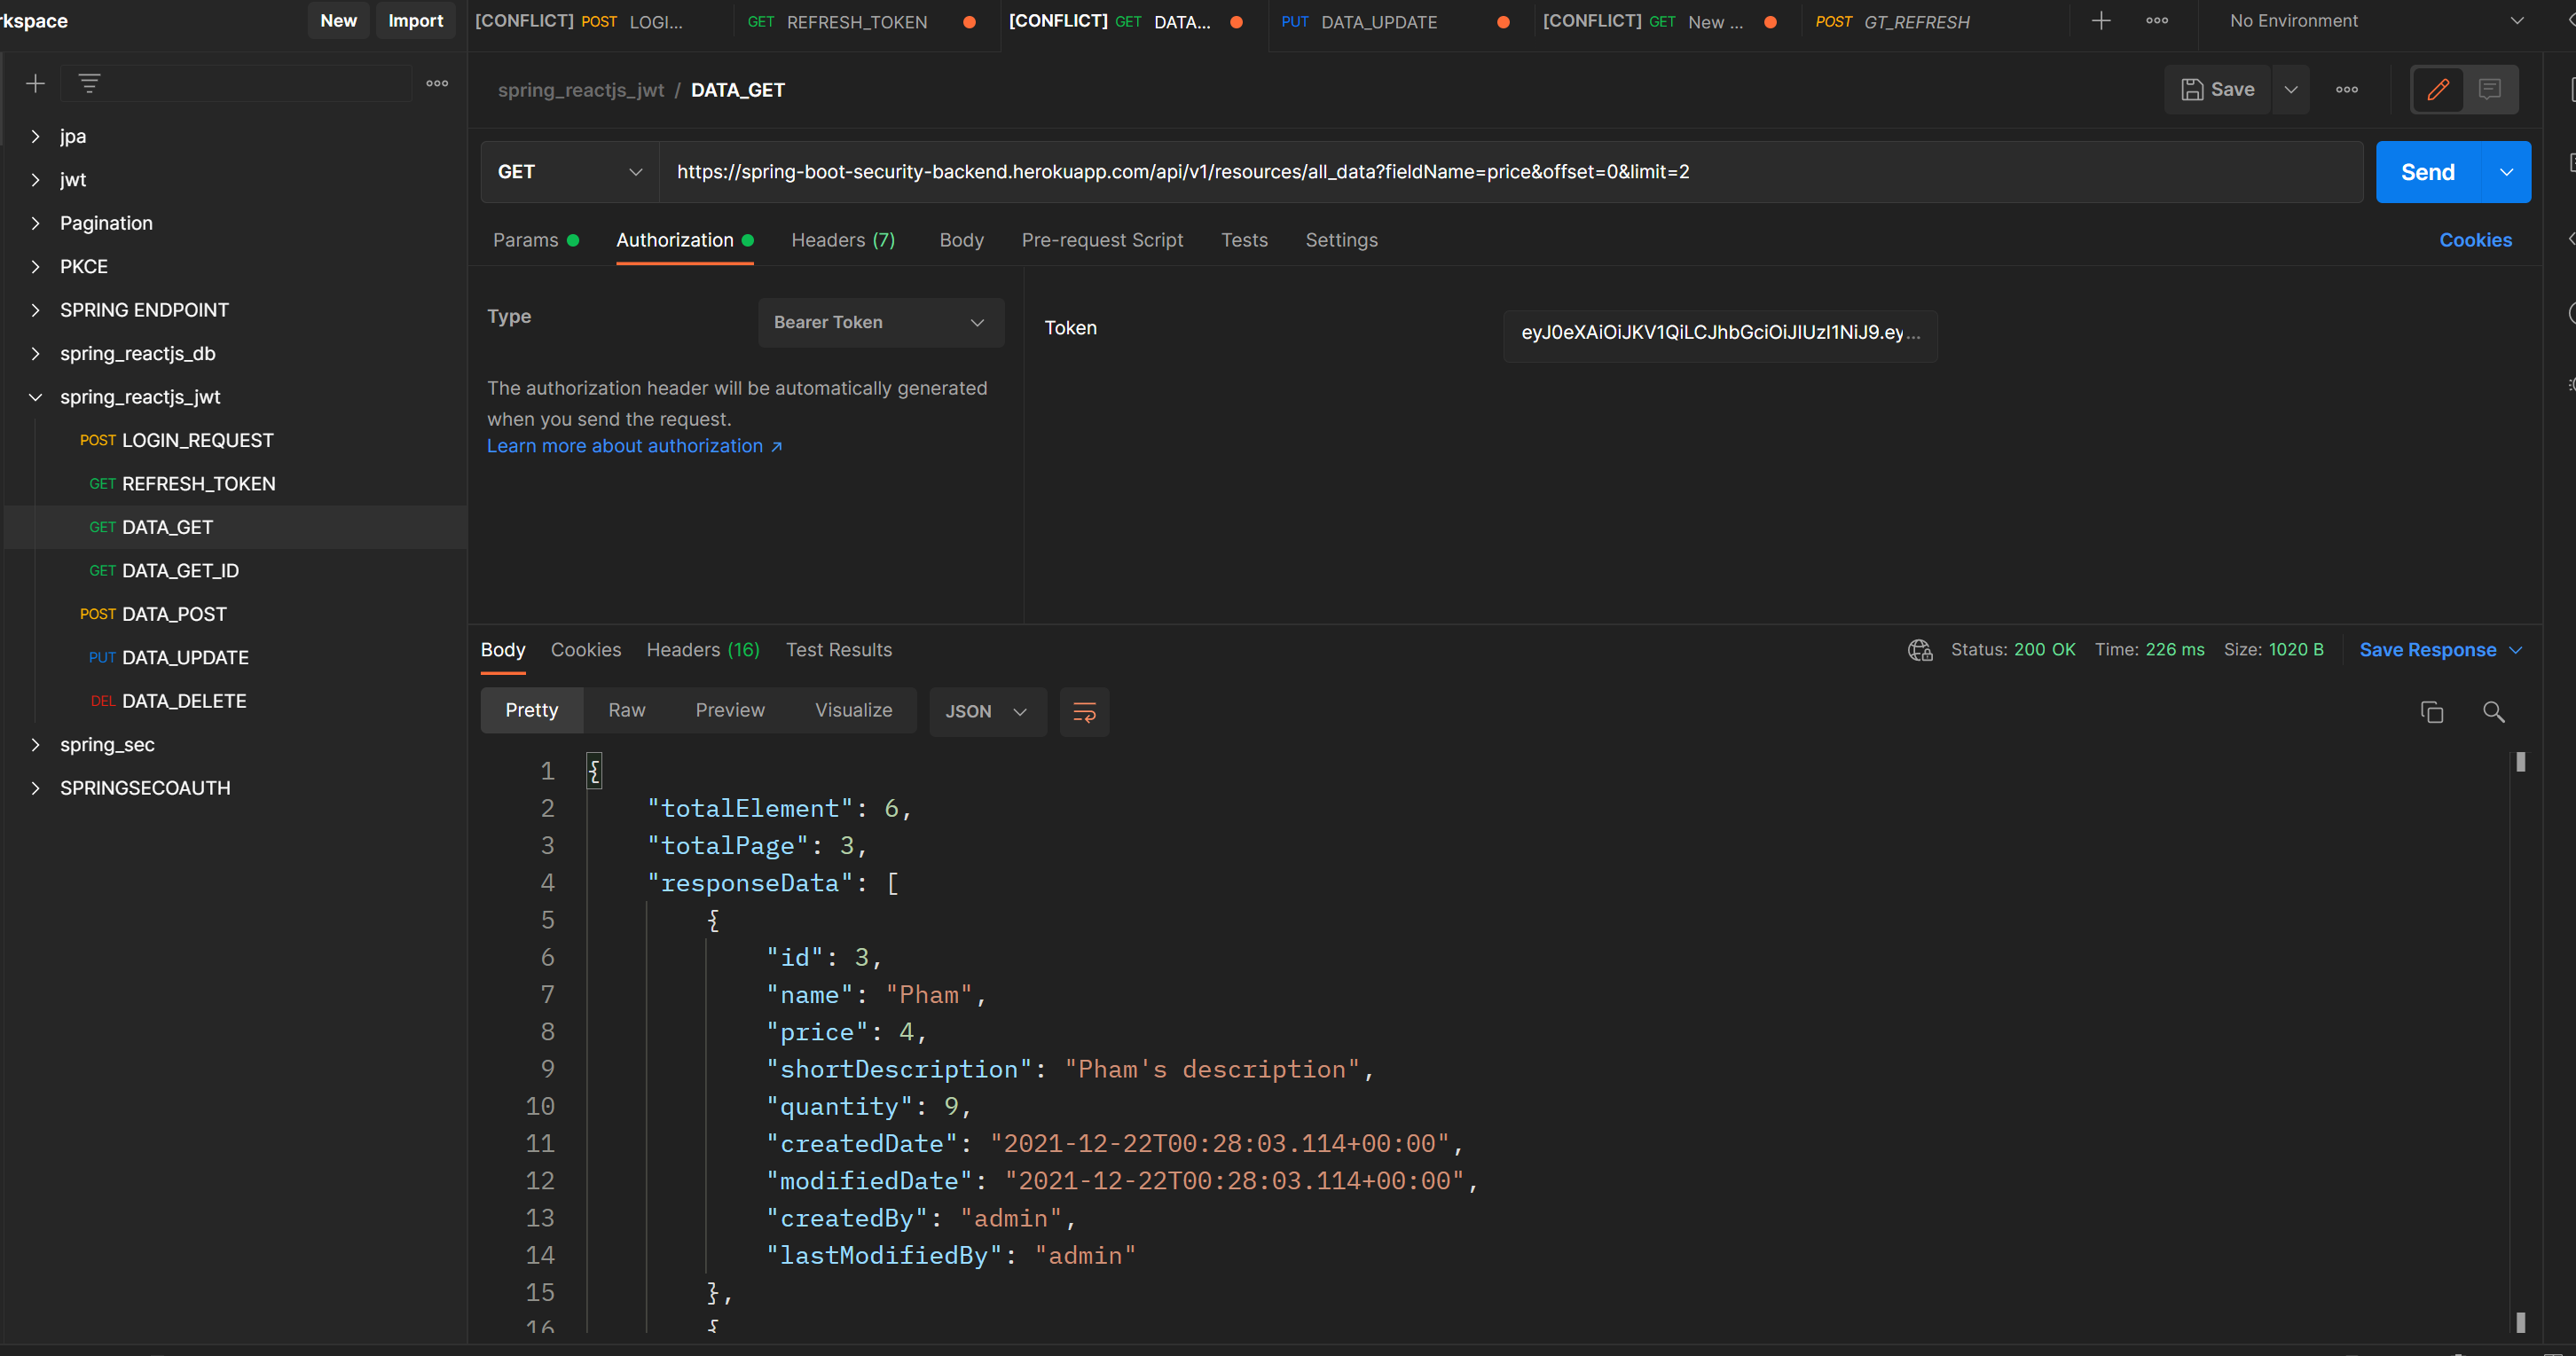The image size is (2576, 1356).
Task: Create a new collection with the plus icon
Action: pyautogui.click(x=35, y=84)
